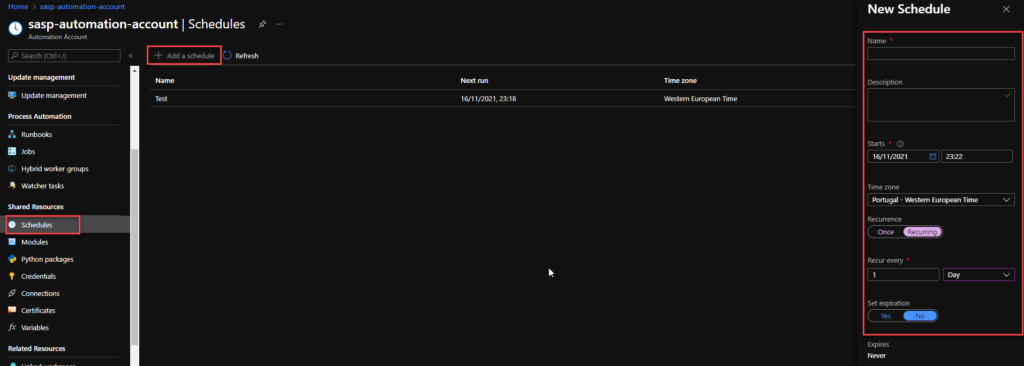Click the Connections icon
The height and width of the screenshot is (366, 1024).
(12, 293)
